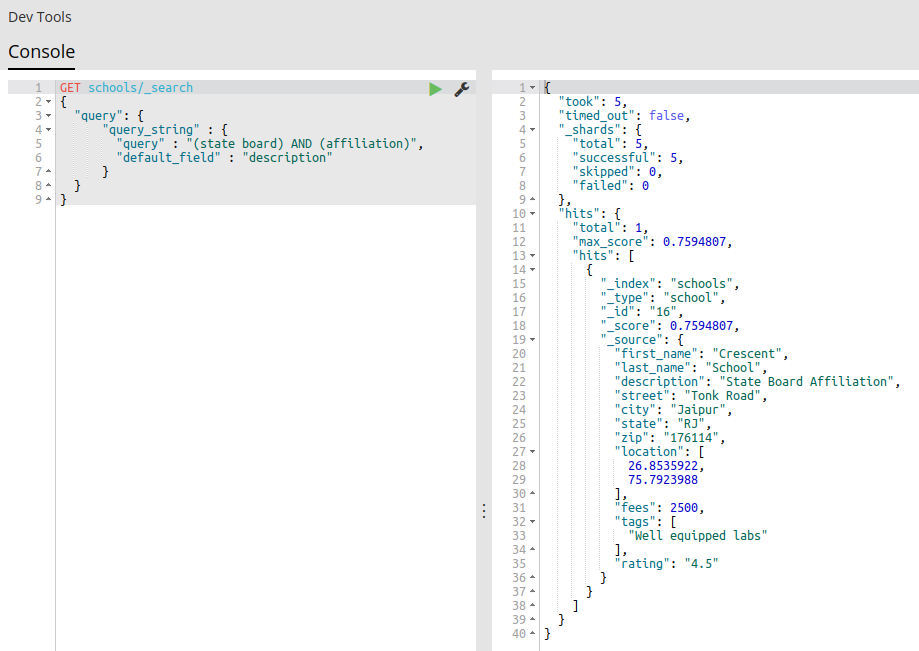The height and width of the screenshot is (651, 919).
Task: Click the GET method keyword
Action: (70, 88)
